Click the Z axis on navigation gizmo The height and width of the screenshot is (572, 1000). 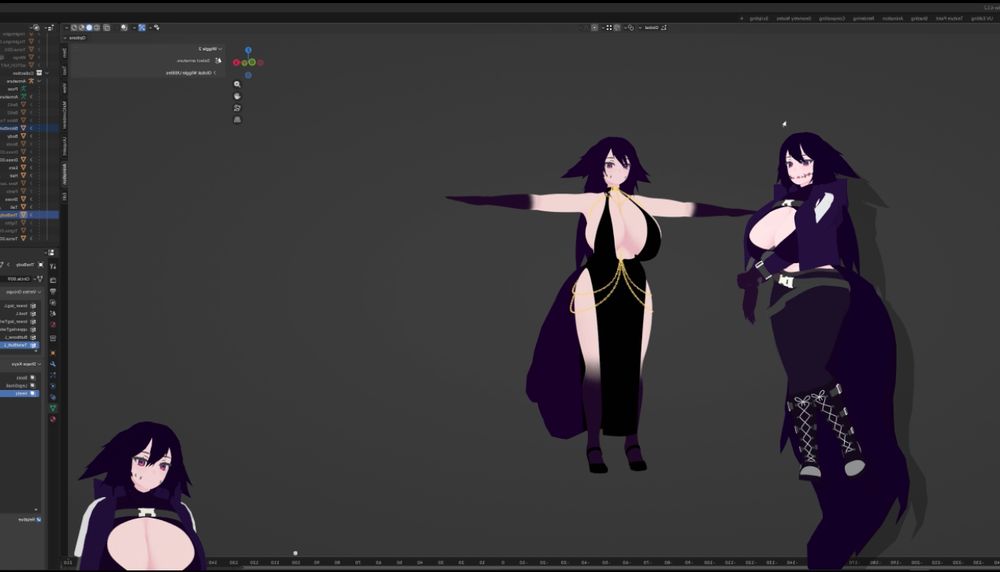248,50
